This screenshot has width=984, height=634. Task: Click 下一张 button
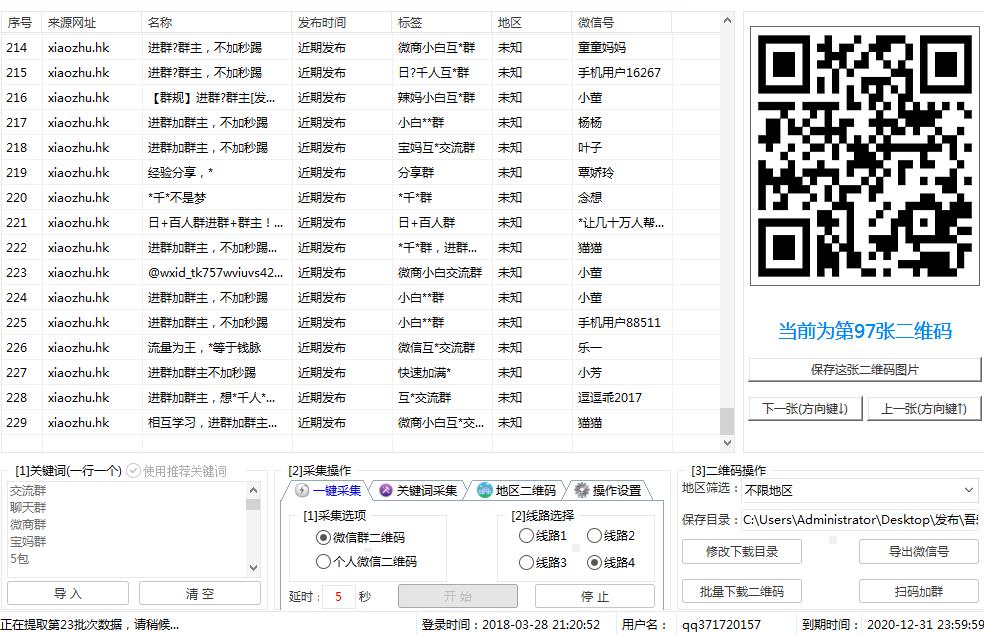[x=805, y=409]
